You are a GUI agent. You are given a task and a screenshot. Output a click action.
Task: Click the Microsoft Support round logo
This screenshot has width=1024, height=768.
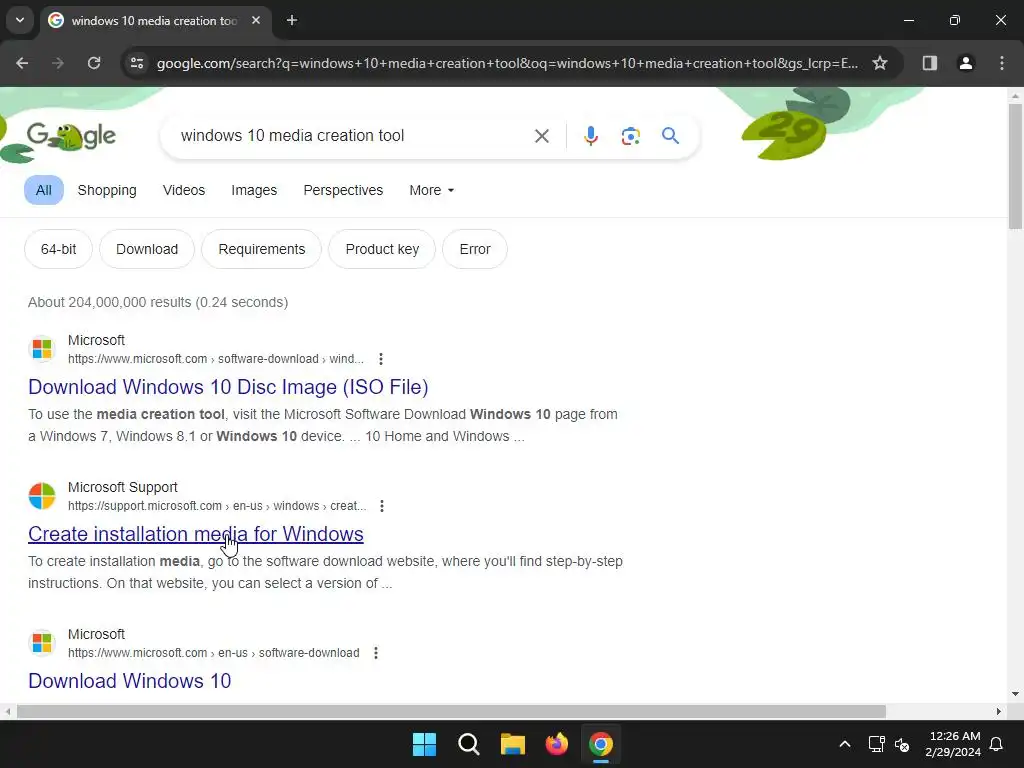[x=42, y=496]
